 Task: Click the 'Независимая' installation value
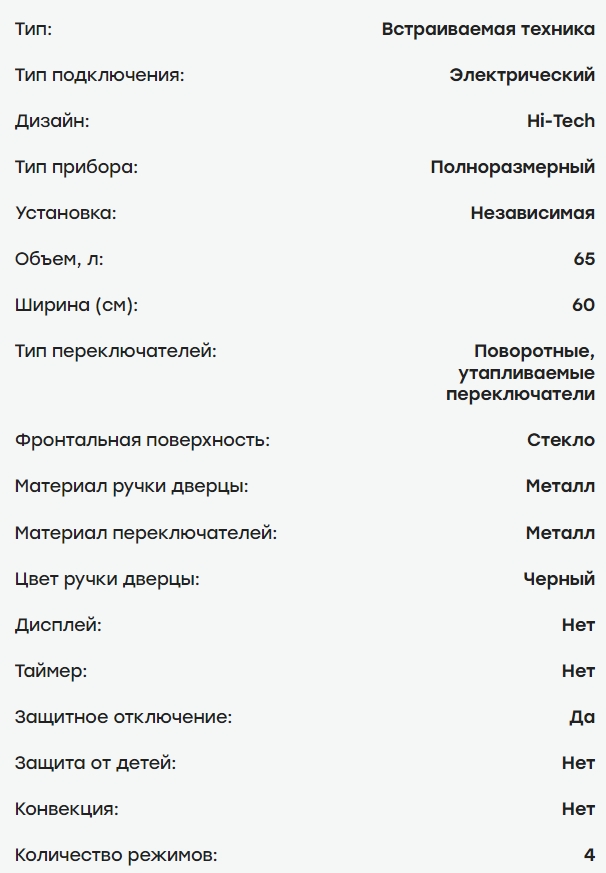532,213
